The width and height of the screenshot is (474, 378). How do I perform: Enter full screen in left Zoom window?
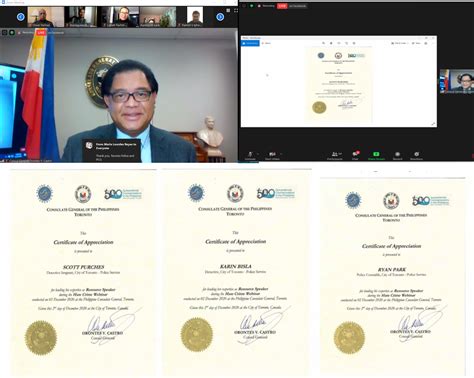point(236,10)
